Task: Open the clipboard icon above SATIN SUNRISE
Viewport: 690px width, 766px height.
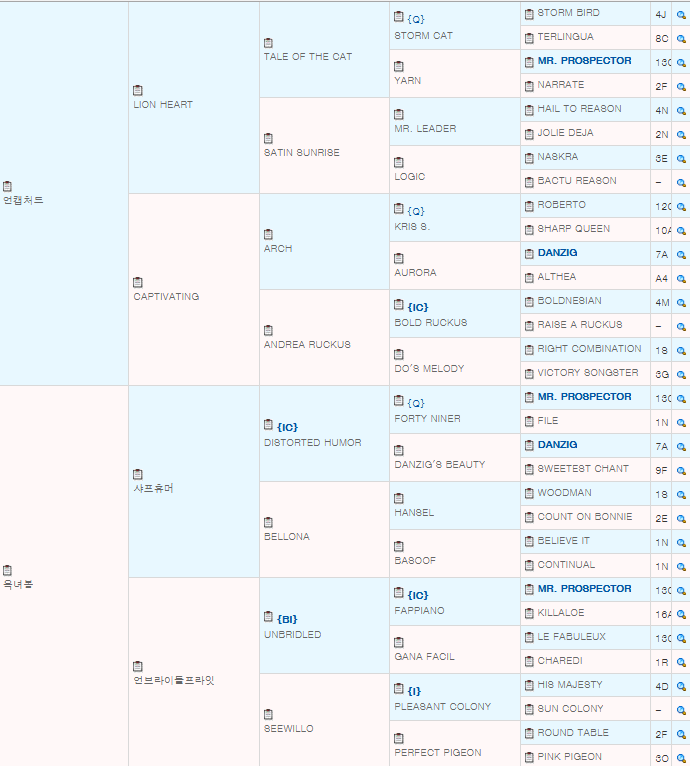Action: 268,139
